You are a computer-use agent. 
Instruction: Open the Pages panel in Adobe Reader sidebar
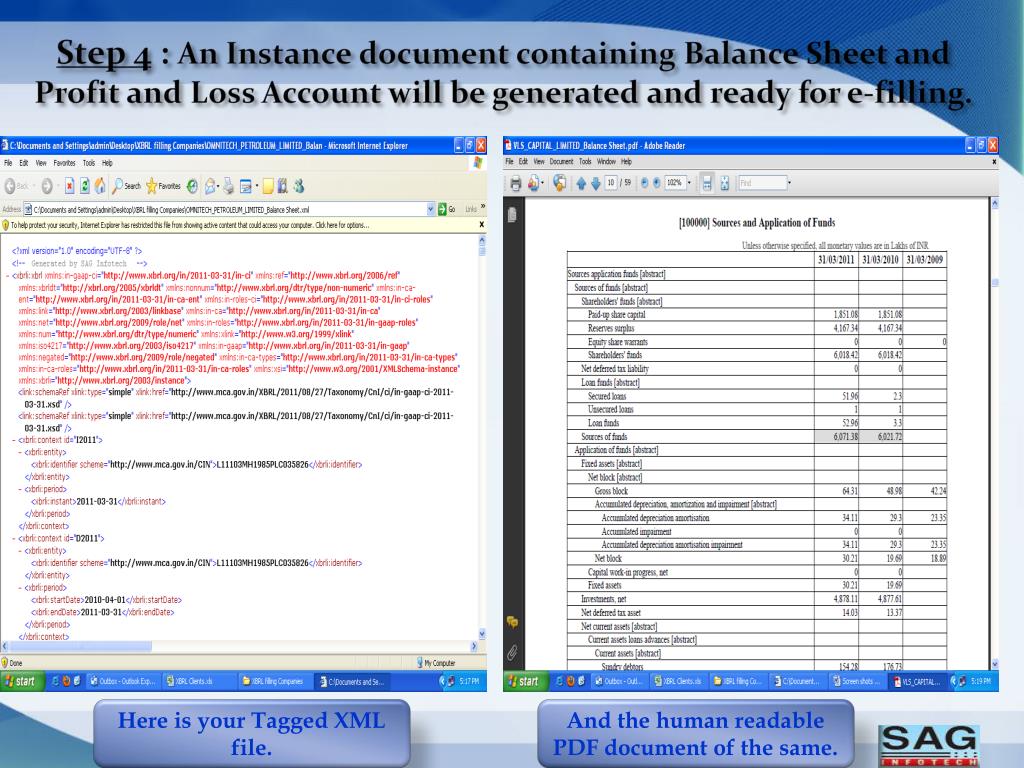click(x=512, y=214)
